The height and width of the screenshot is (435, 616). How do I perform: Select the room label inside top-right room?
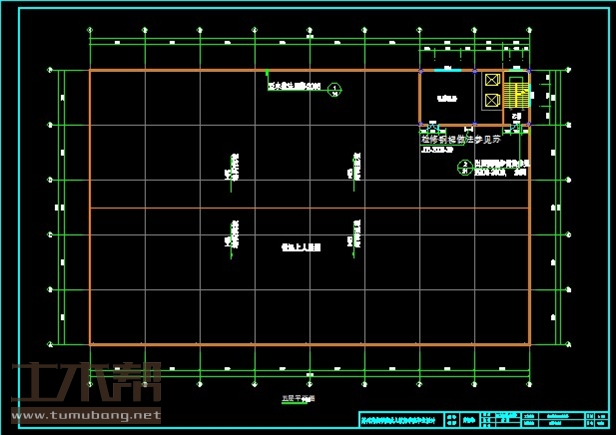pyautogui.click(x=445, y=99)
